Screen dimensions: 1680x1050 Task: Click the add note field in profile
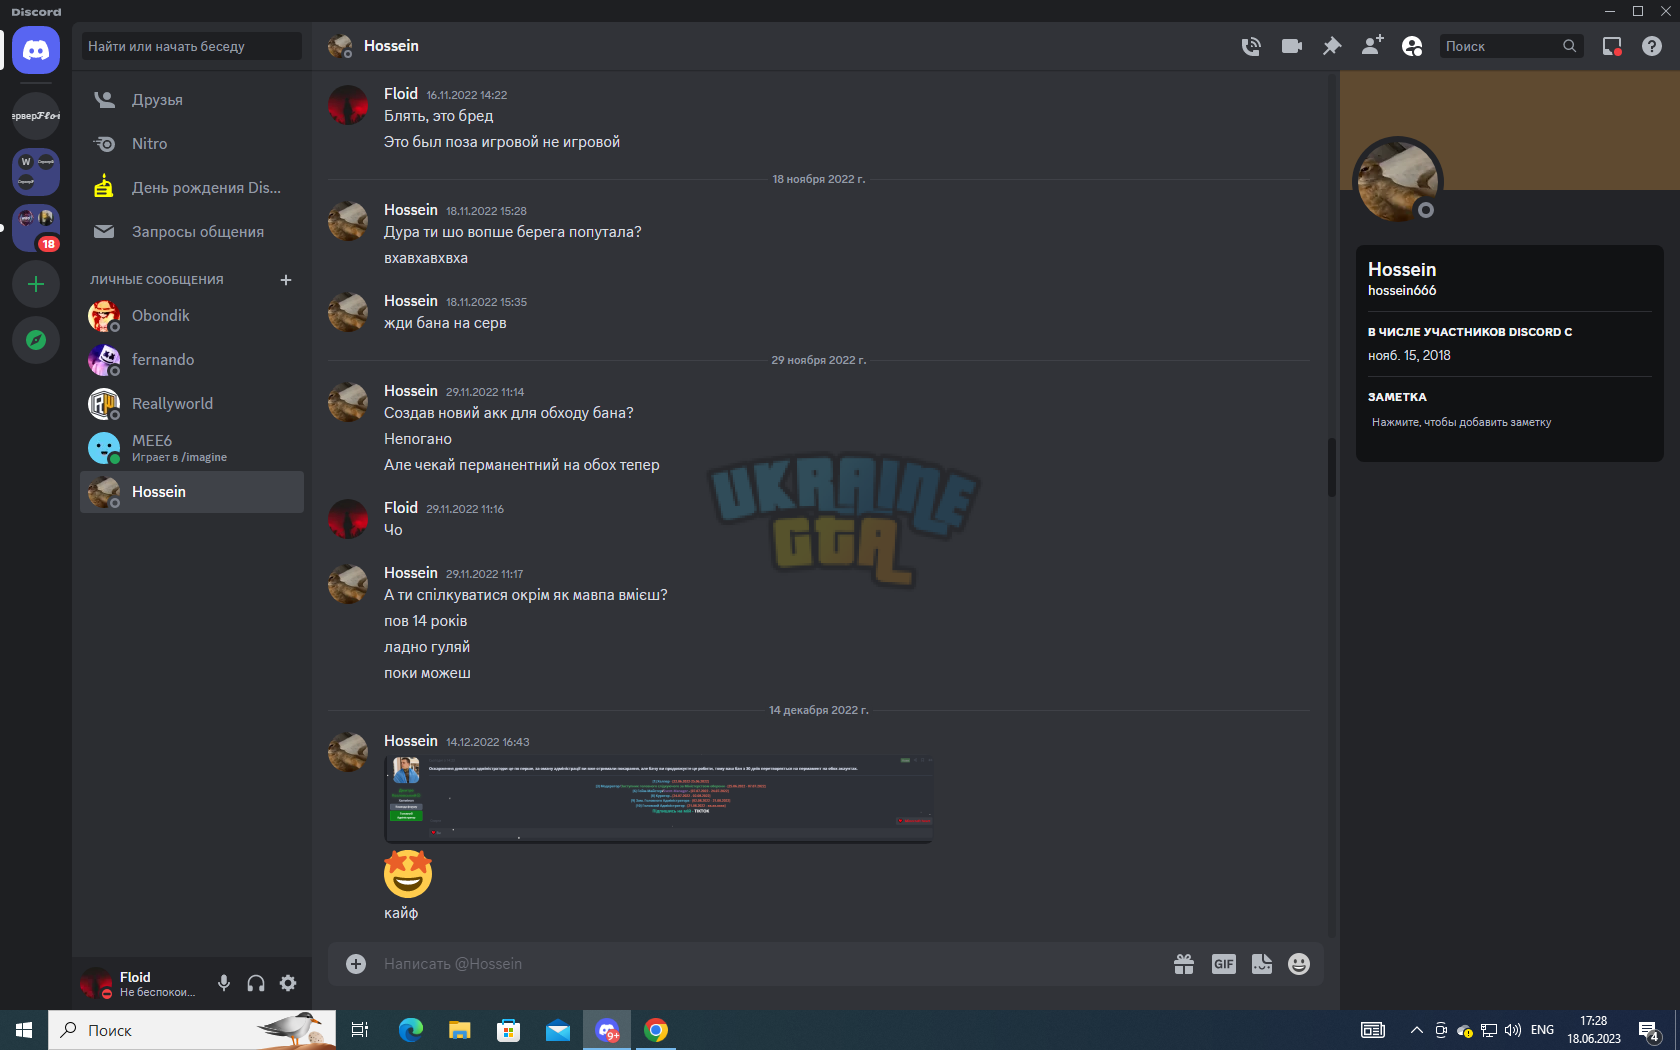click(1510, 423)
